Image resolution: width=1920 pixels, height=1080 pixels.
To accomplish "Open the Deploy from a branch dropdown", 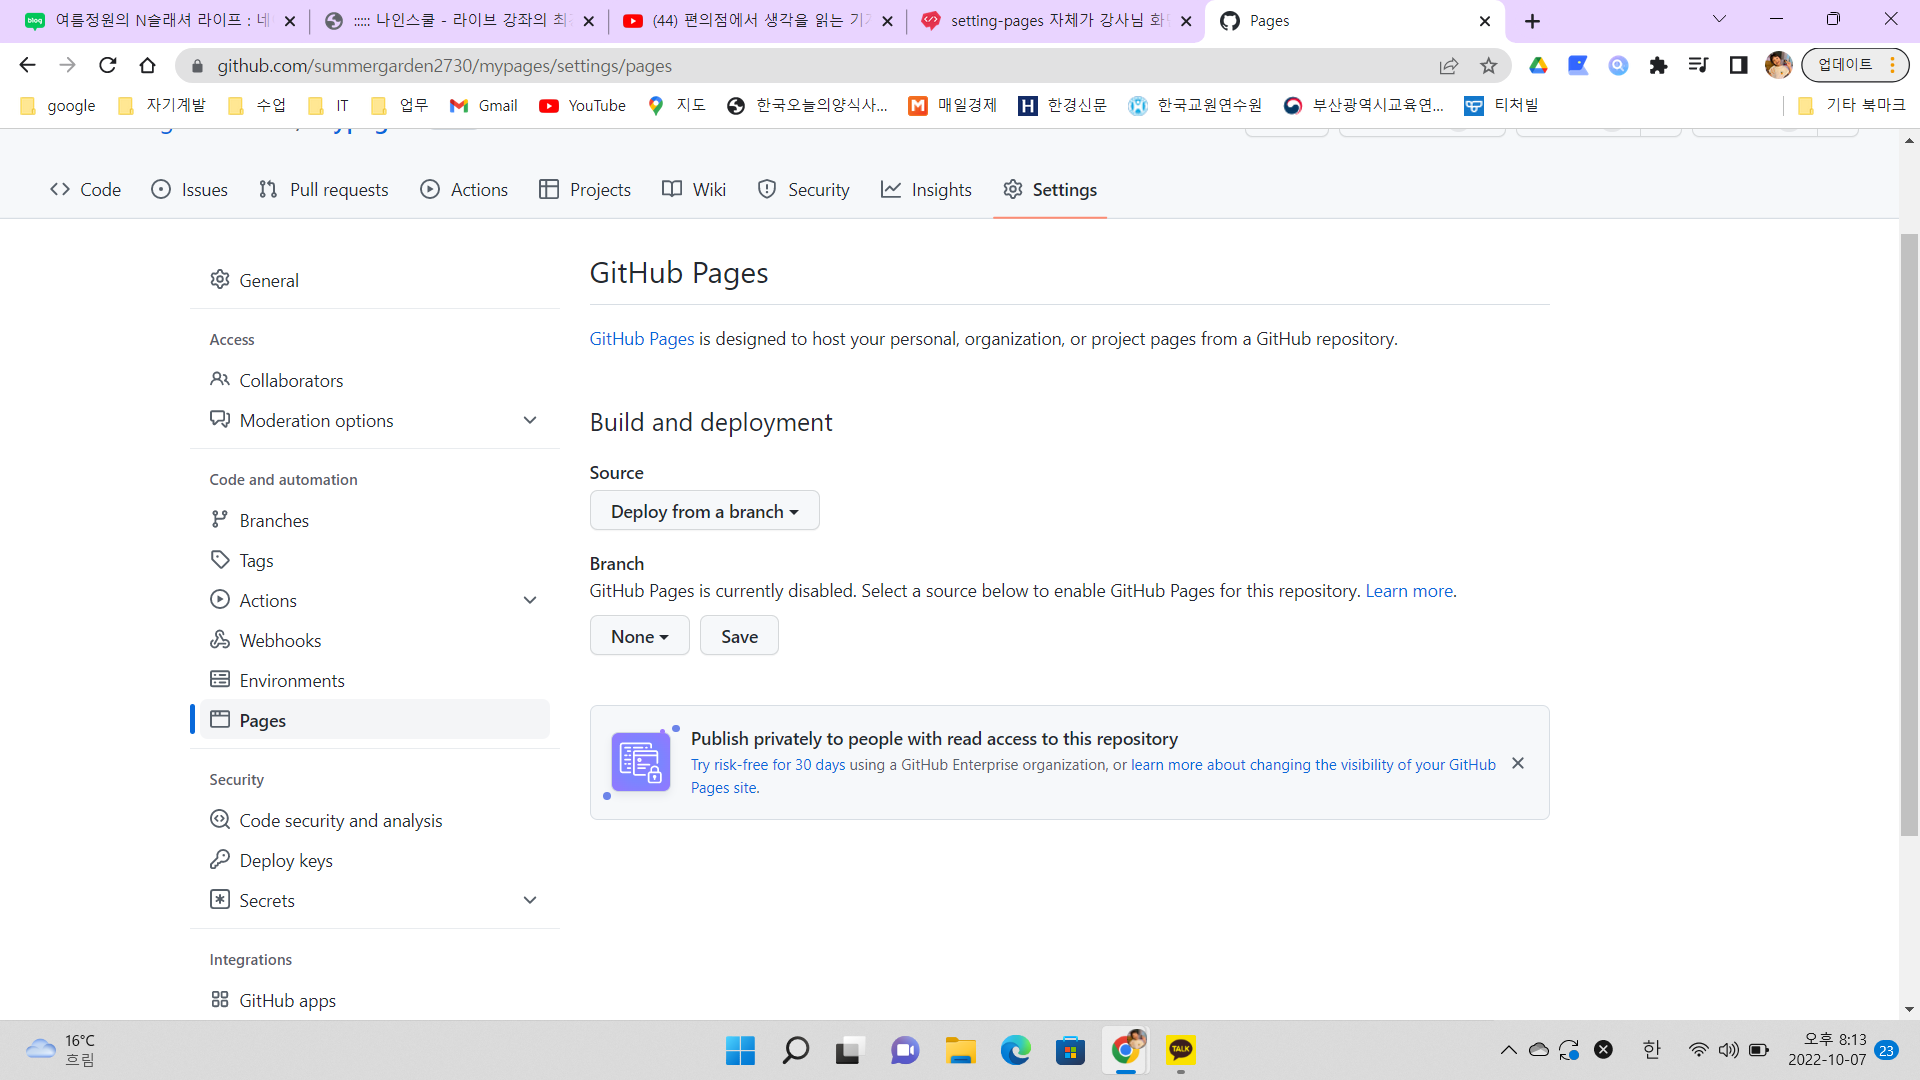I will pyautogui.click(x=705, y=511).
